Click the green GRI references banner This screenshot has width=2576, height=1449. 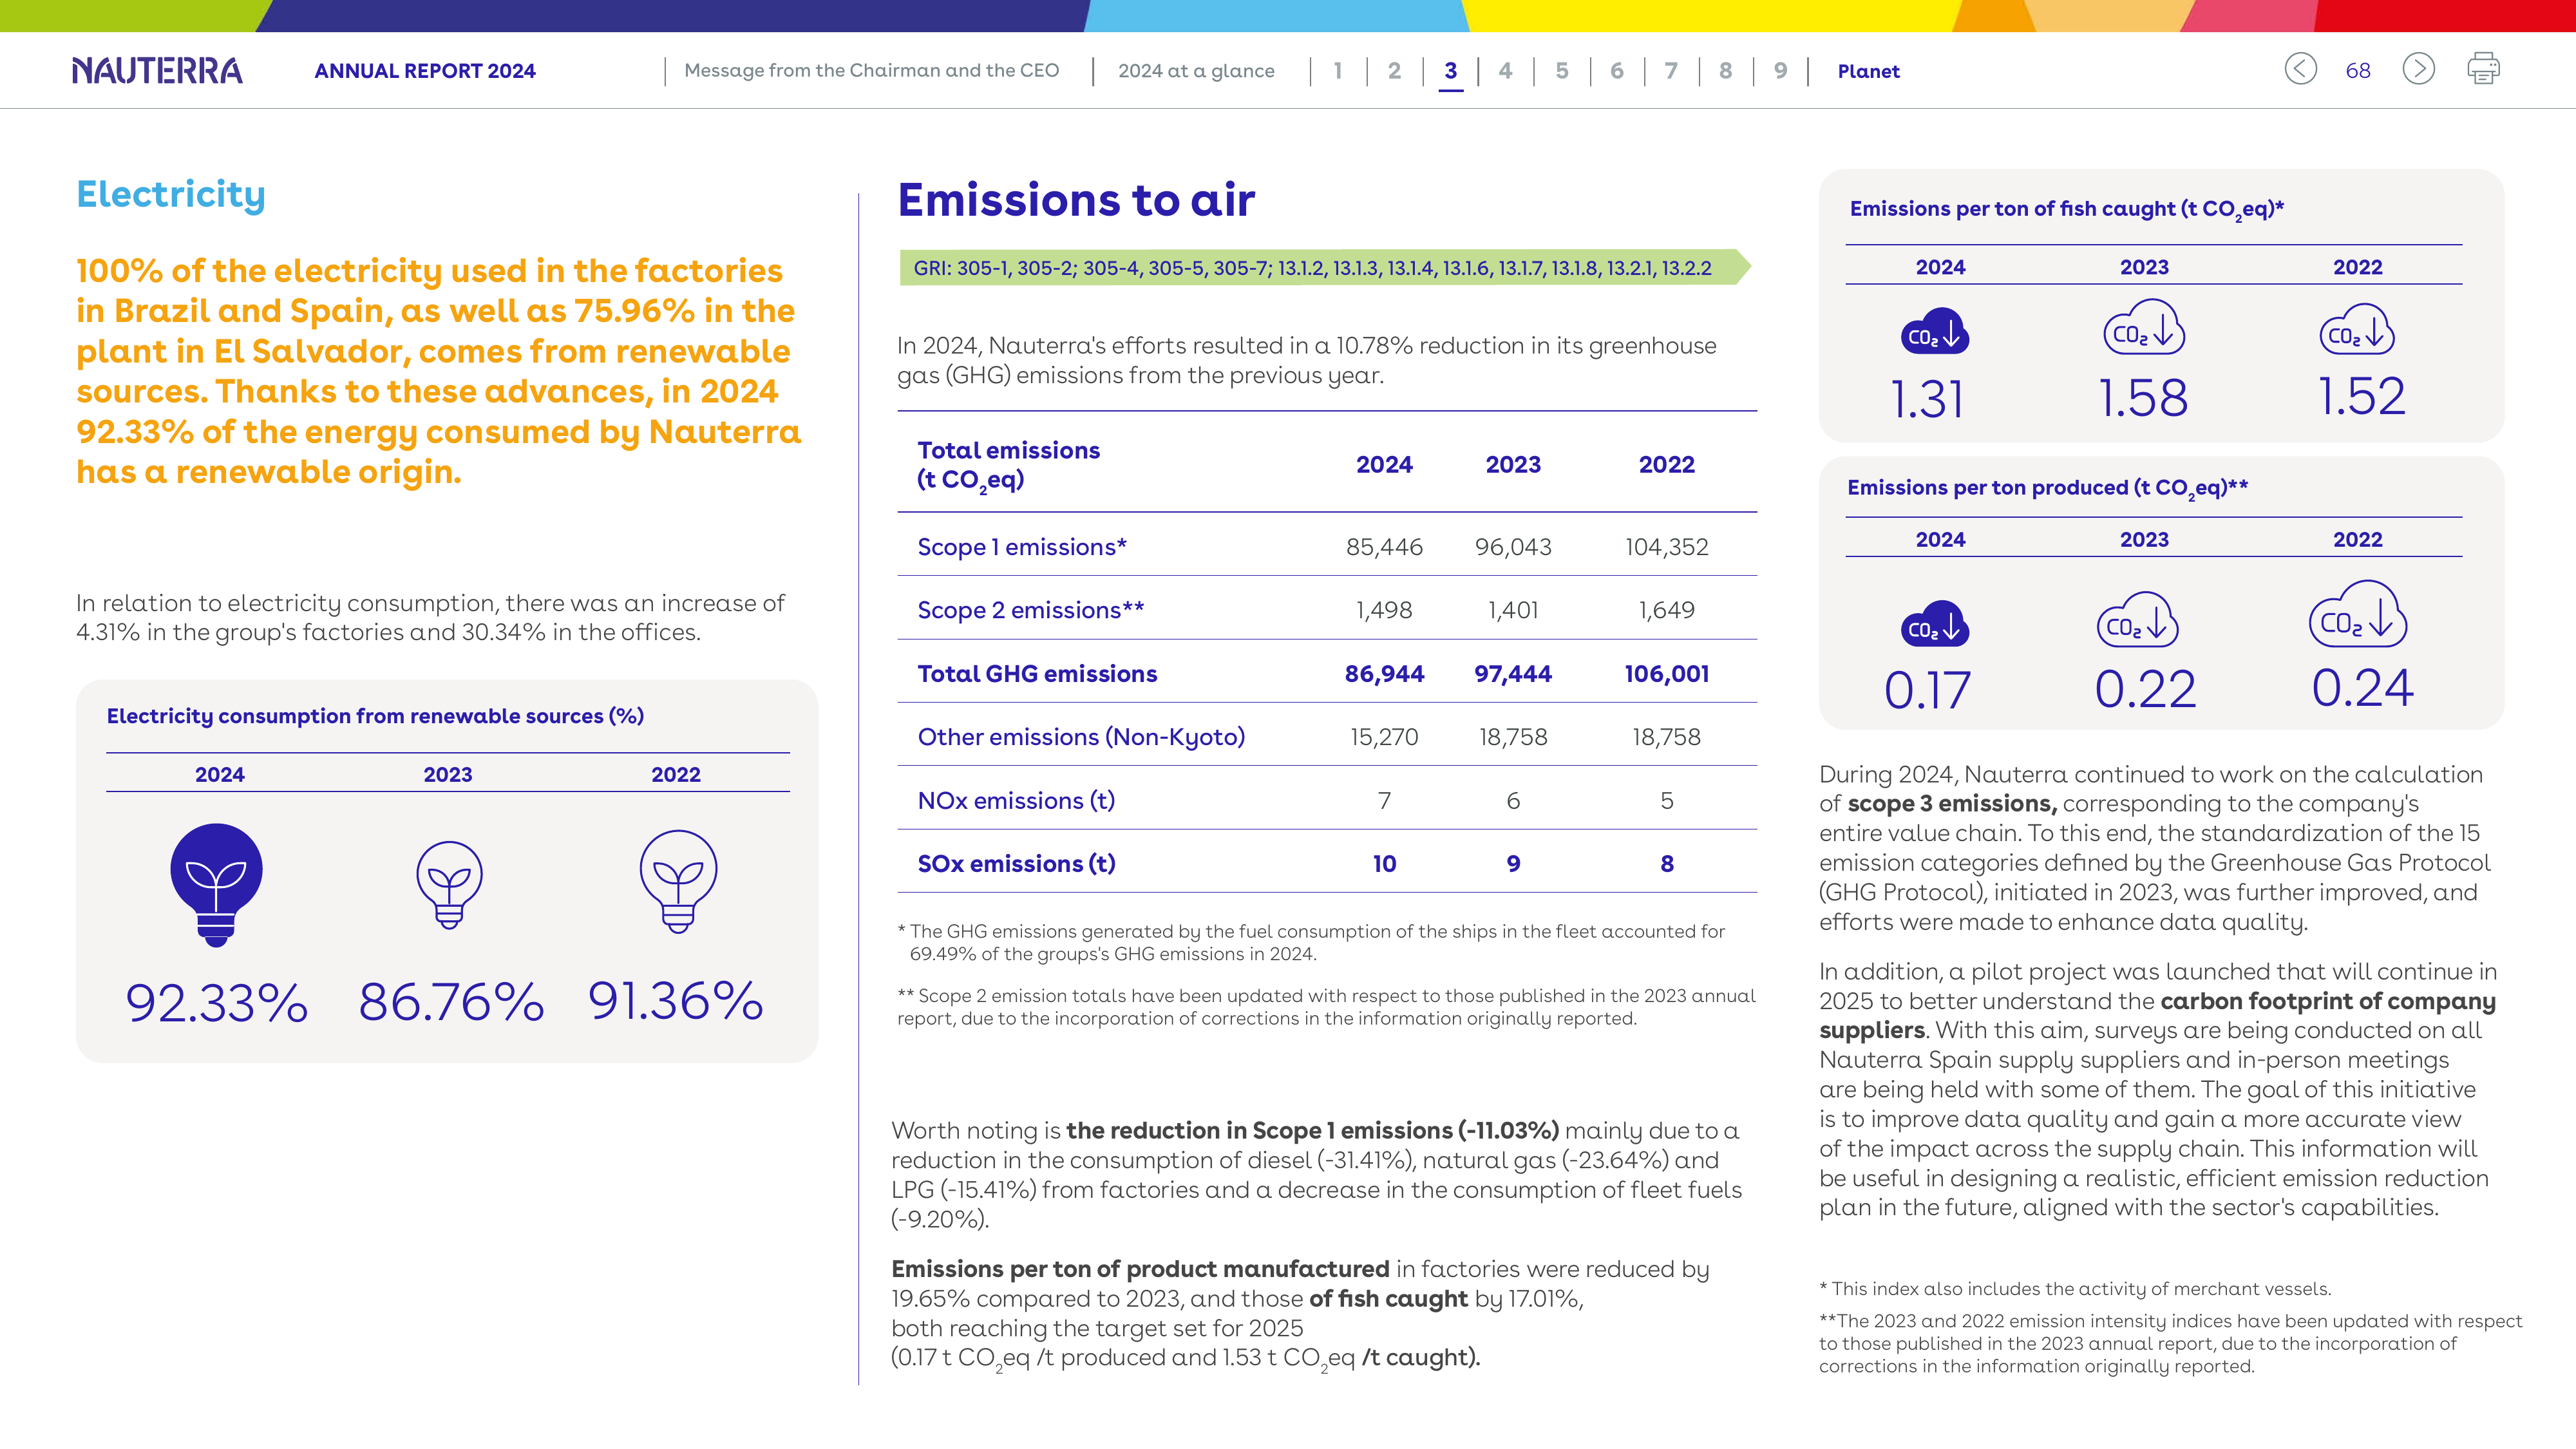tap(1325, 267)
